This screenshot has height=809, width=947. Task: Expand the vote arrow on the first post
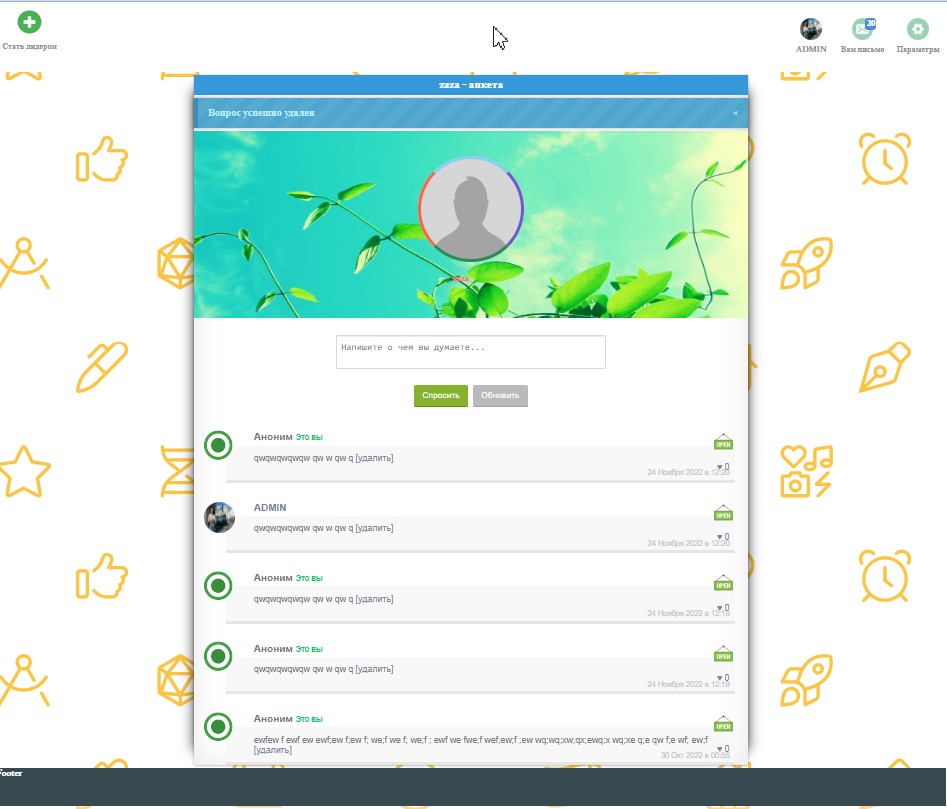[x=719, y=467]
